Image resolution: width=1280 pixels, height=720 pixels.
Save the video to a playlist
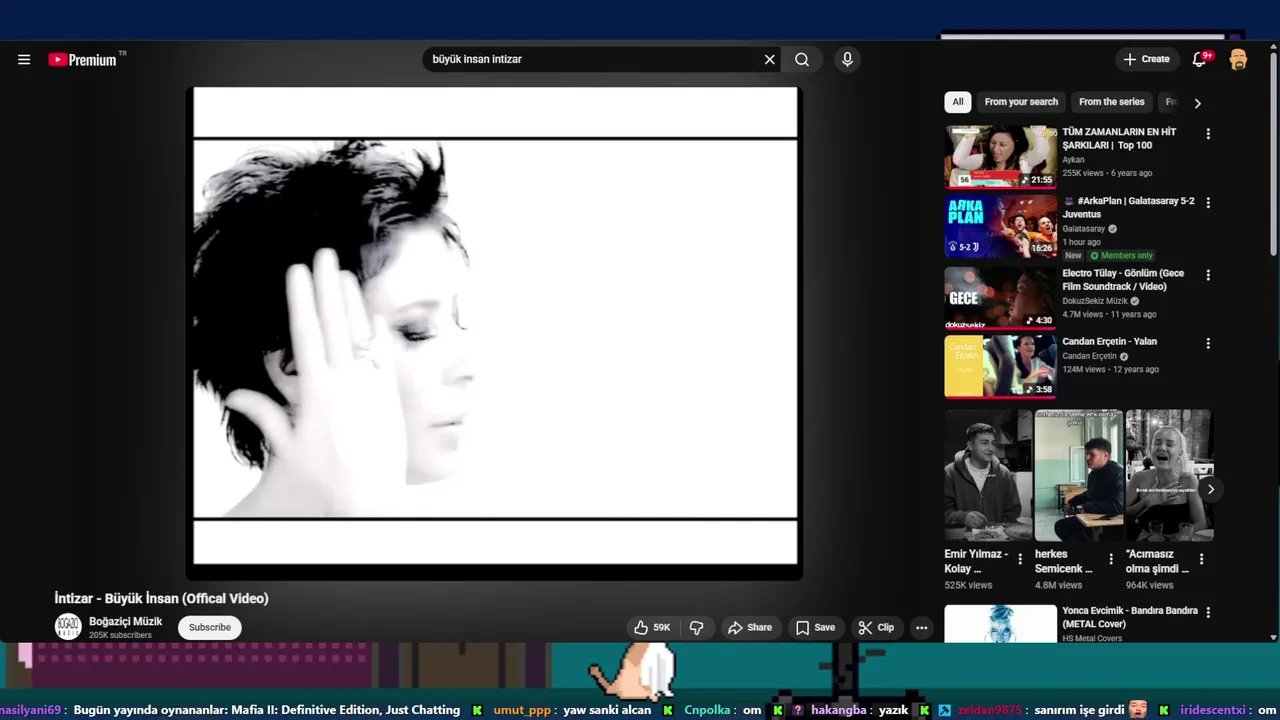815,628
